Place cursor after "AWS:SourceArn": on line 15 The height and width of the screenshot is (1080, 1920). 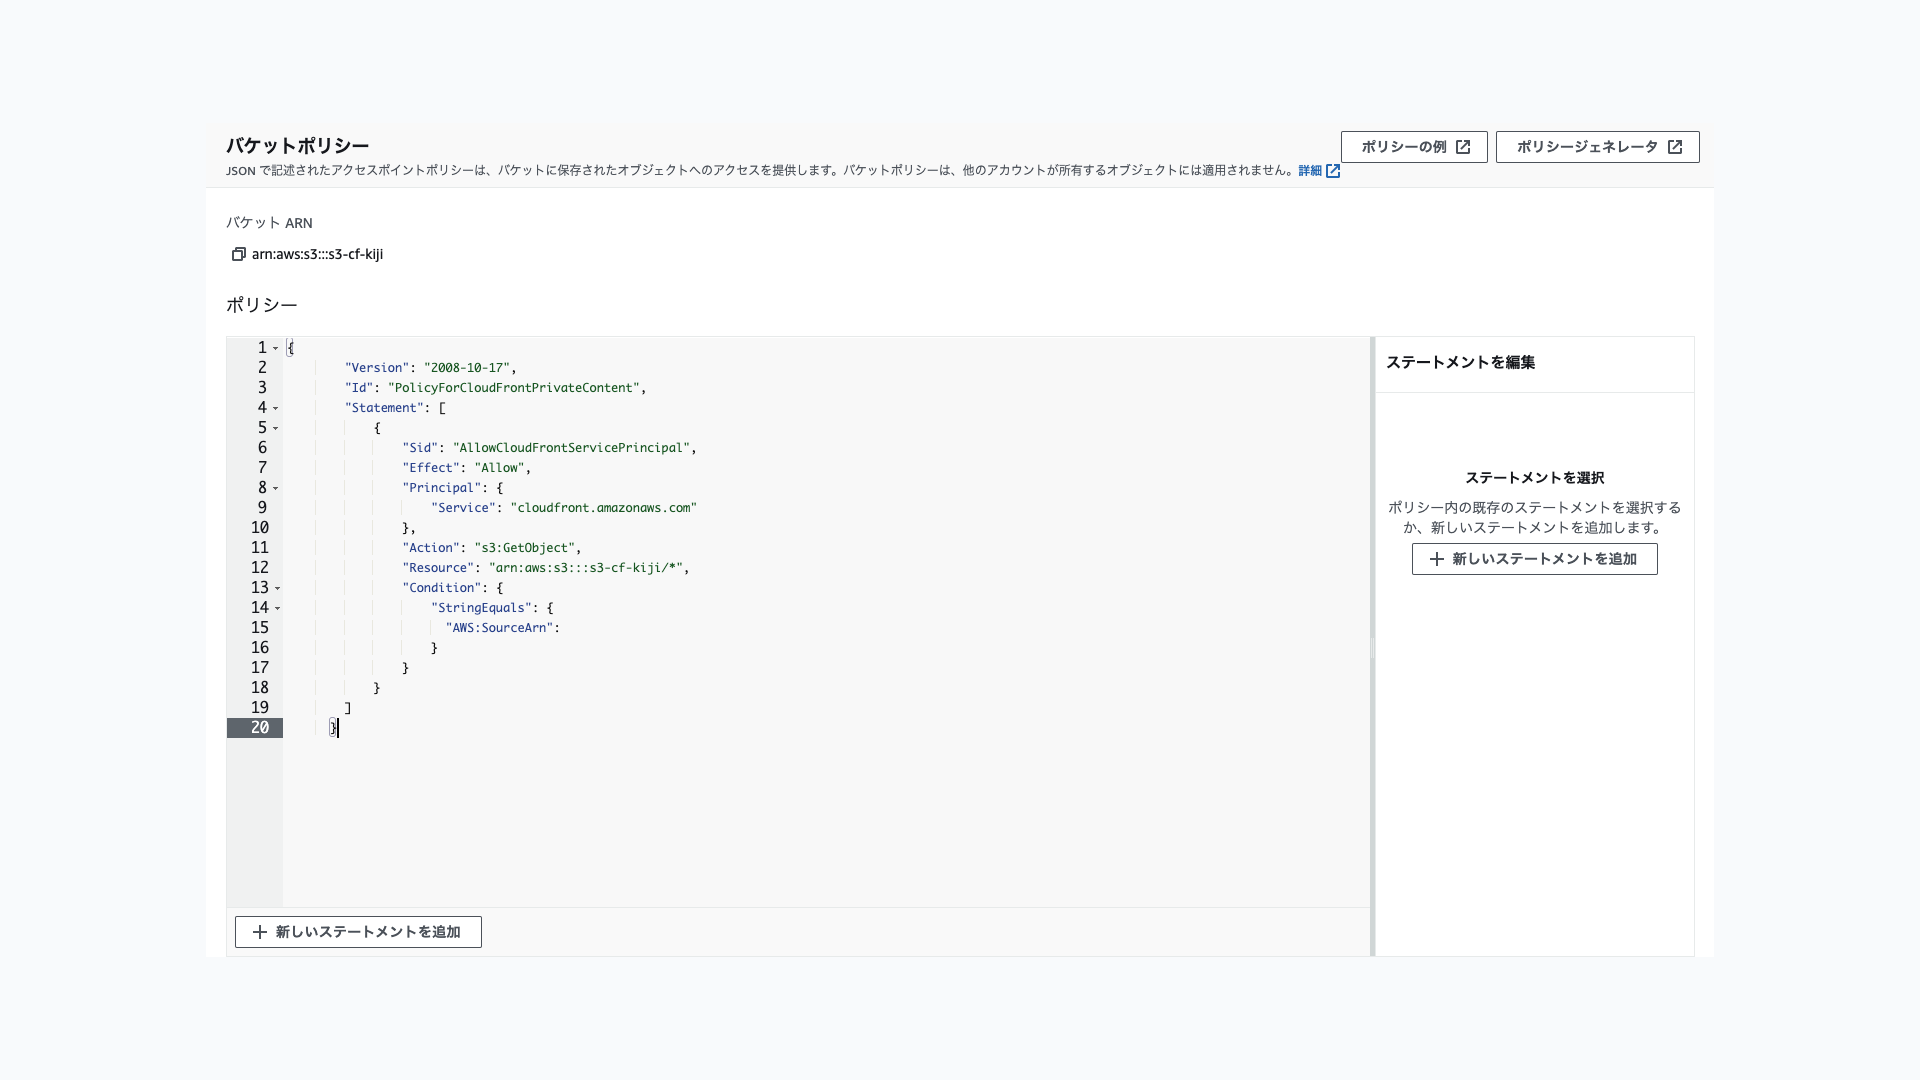[562, 628]
